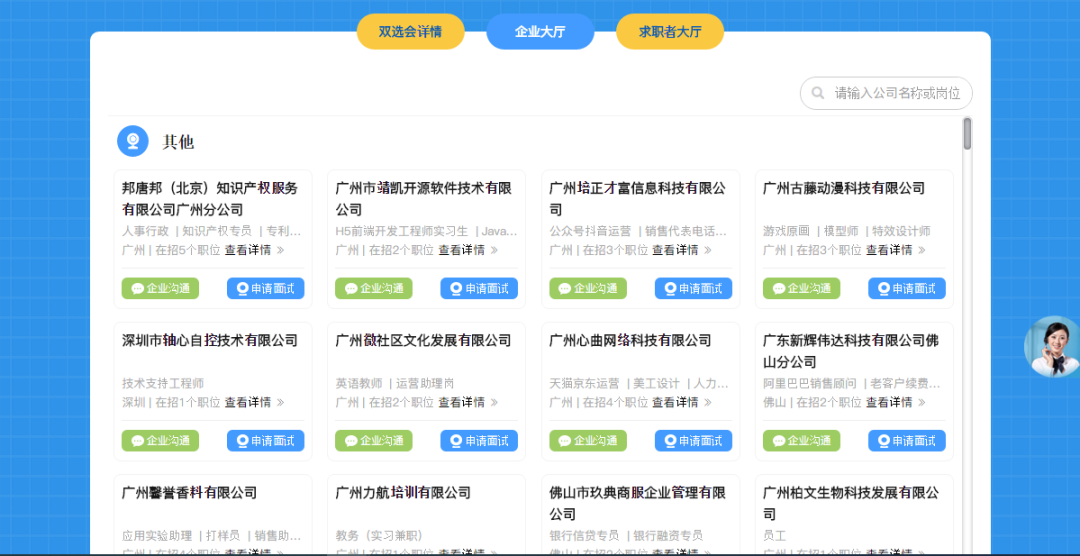Viewport: 1080px width, 556px height.
Task: Click the company list vertical scrollbar
Action: pos(967,134)
